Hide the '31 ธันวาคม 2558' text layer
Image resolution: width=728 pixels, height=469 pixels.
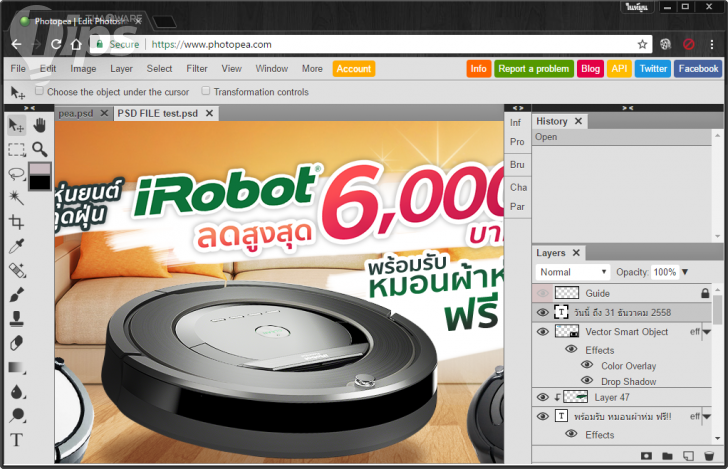[542, 313]
